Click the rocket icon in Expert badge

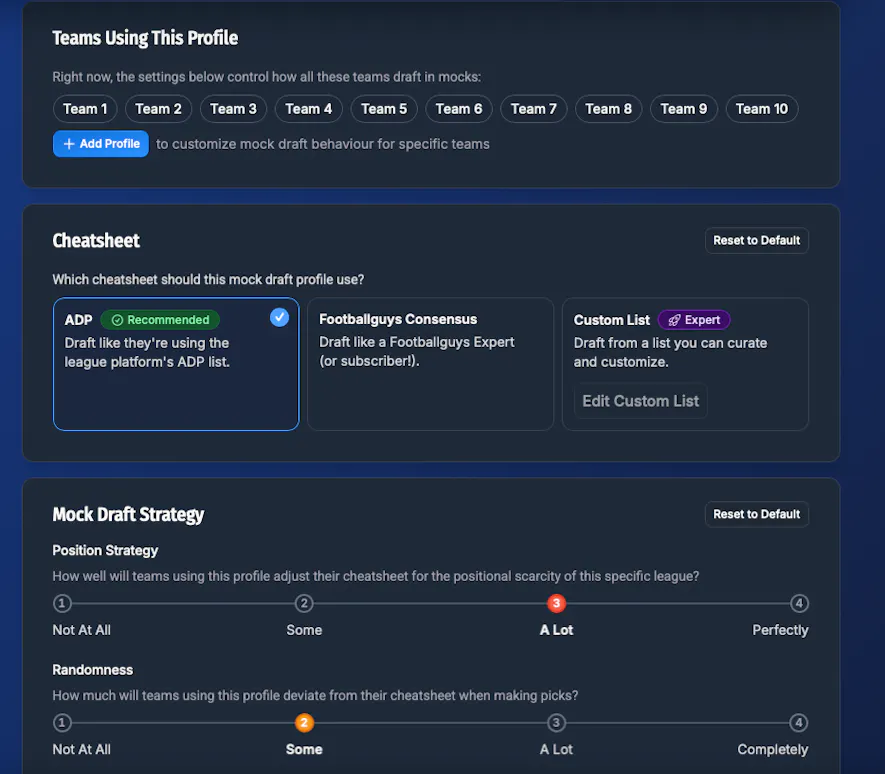[674, 320]
